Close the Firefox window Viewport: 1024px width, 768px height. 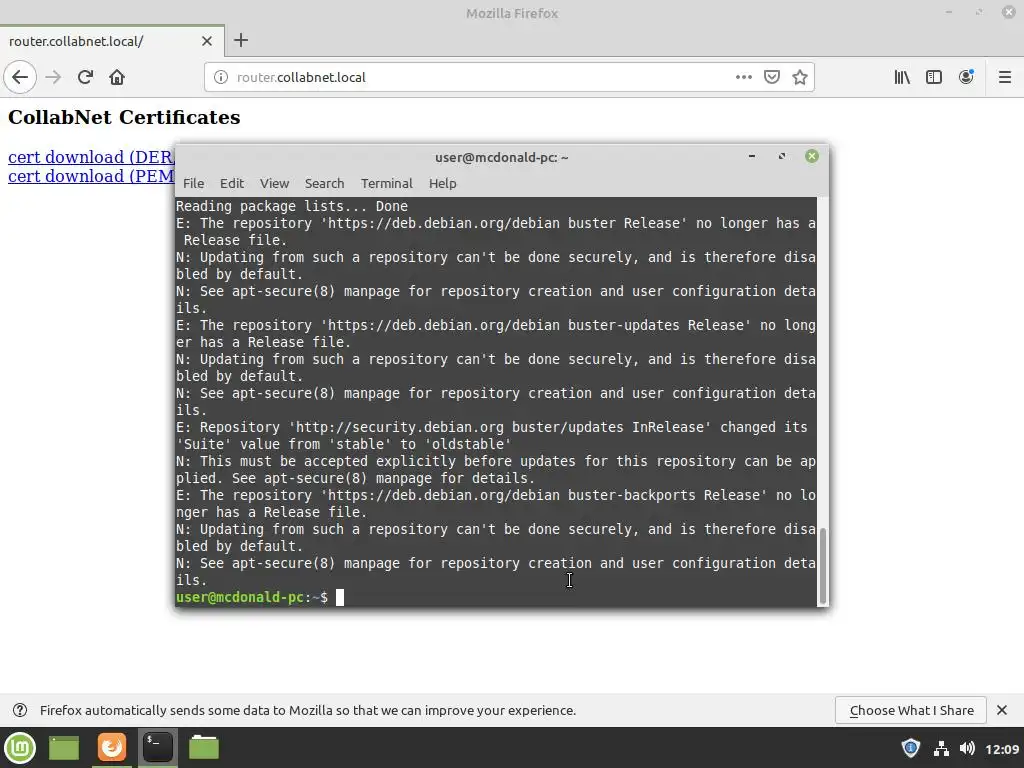pyautogui.click(x=1008, y=12)
